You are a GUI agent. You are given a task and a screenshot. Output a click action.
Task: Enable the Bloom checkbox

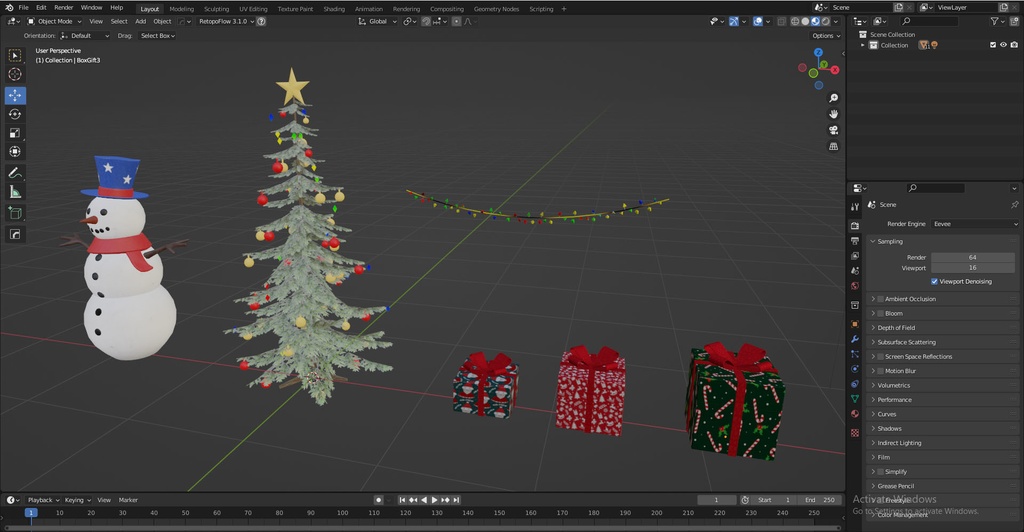(x=880, y=313)
